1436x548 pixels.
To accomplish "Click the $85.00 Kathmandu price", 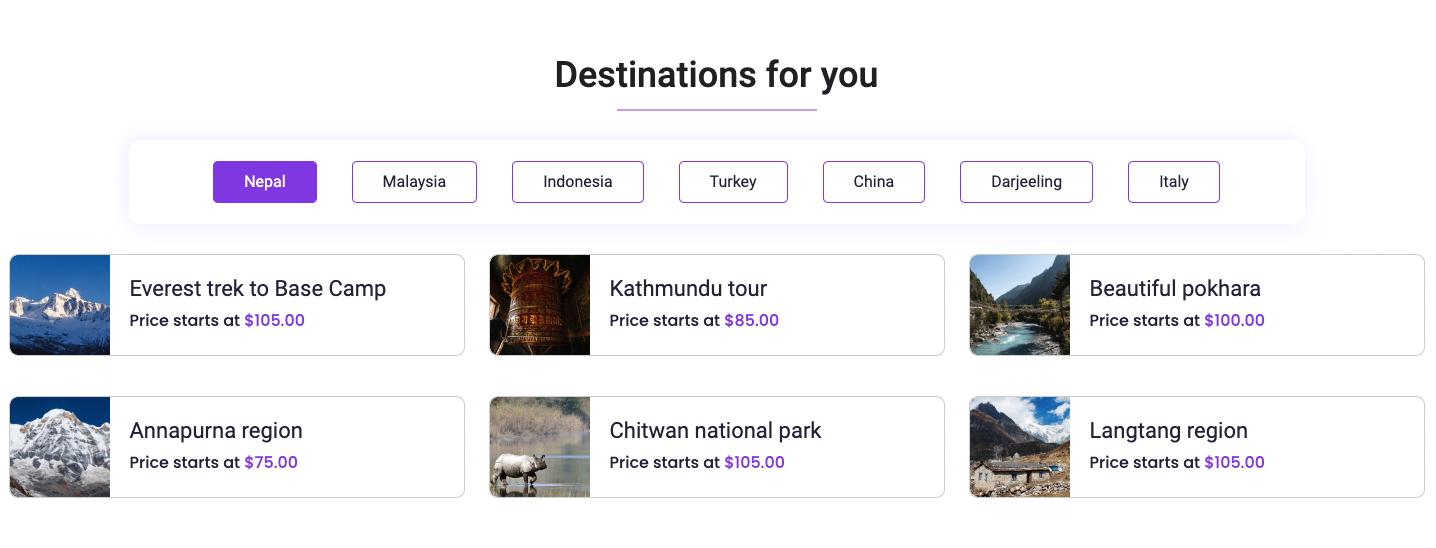I will (x=751, y=321).
